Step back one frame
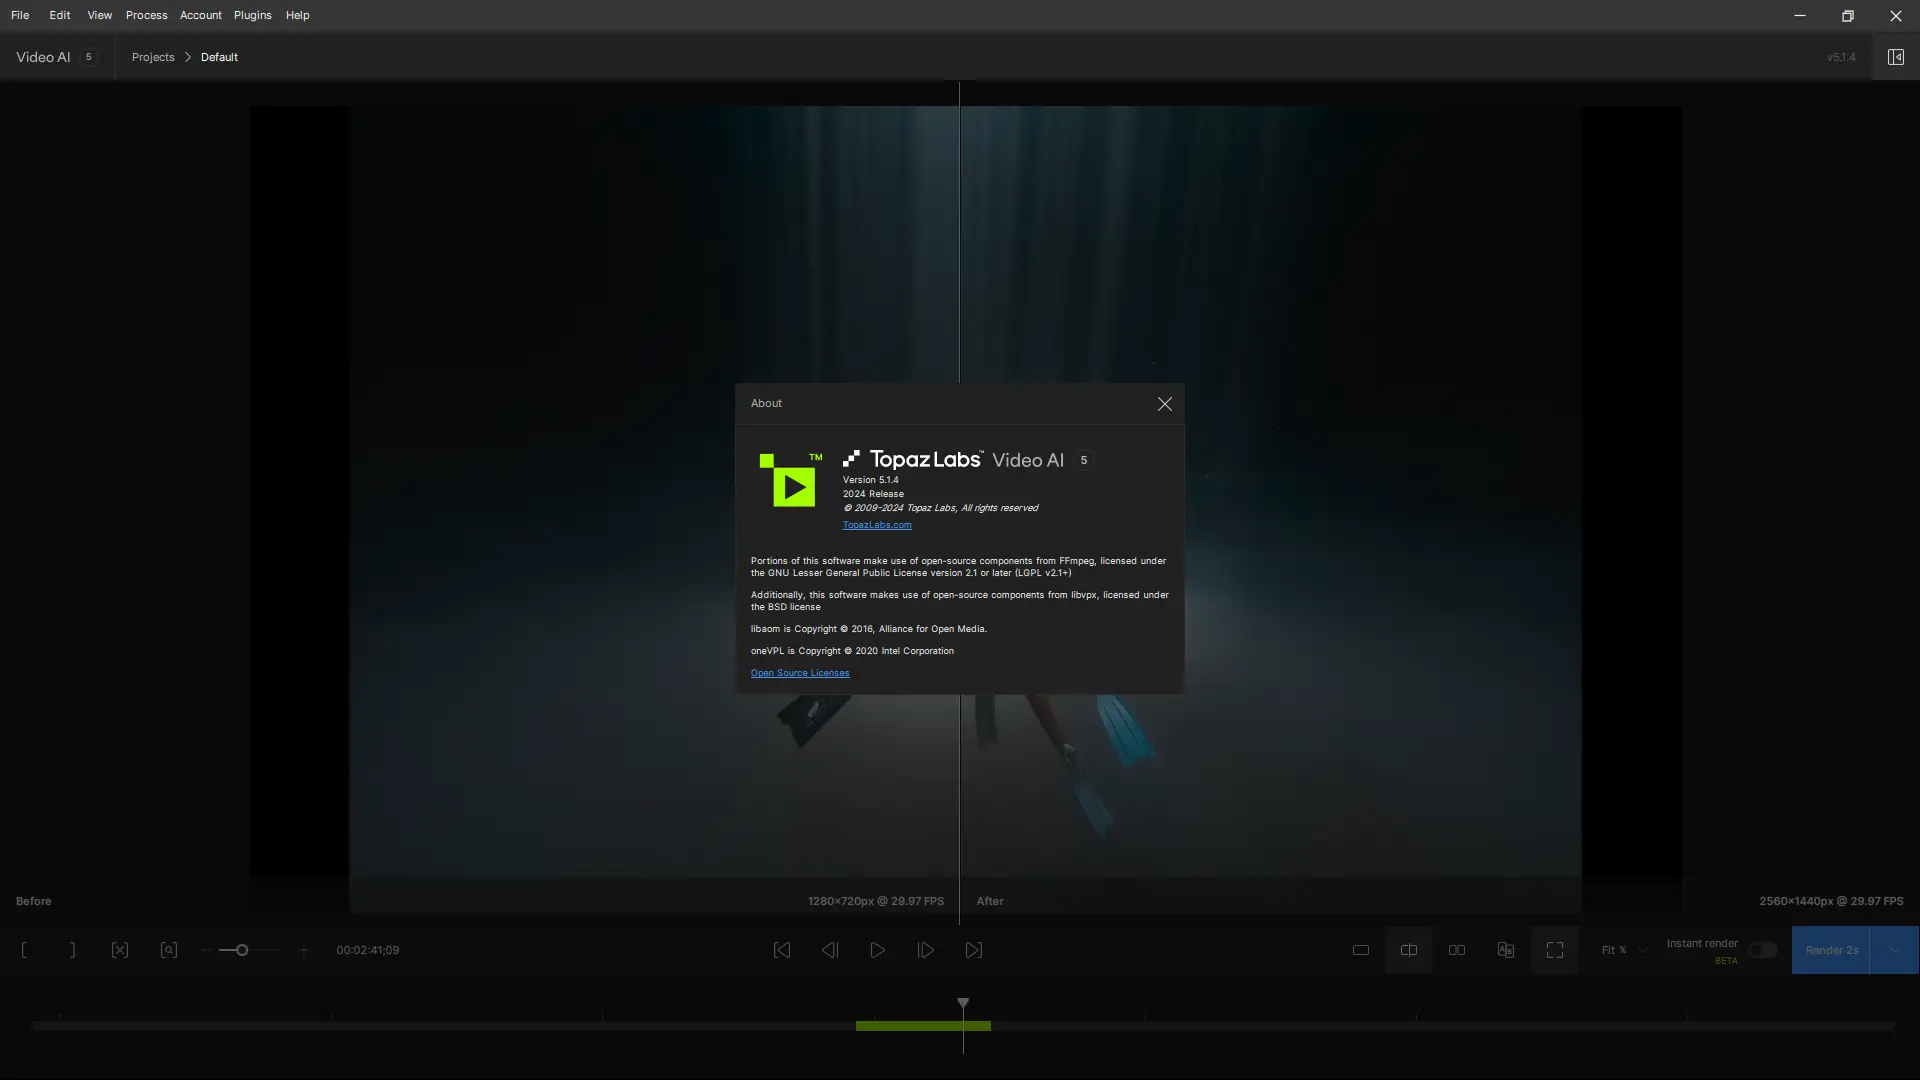The height and width of the screenshot is (1080, 1920). coord(830,950)
